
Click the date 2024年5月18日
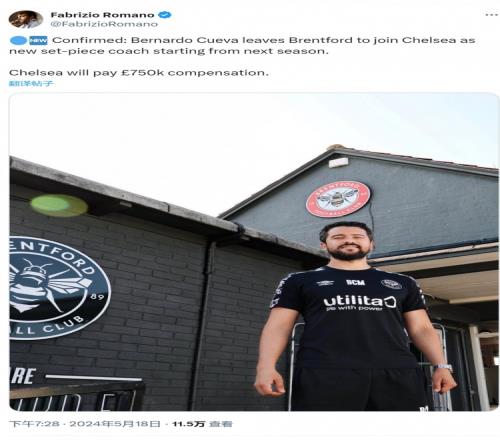[x=115, y=424]
